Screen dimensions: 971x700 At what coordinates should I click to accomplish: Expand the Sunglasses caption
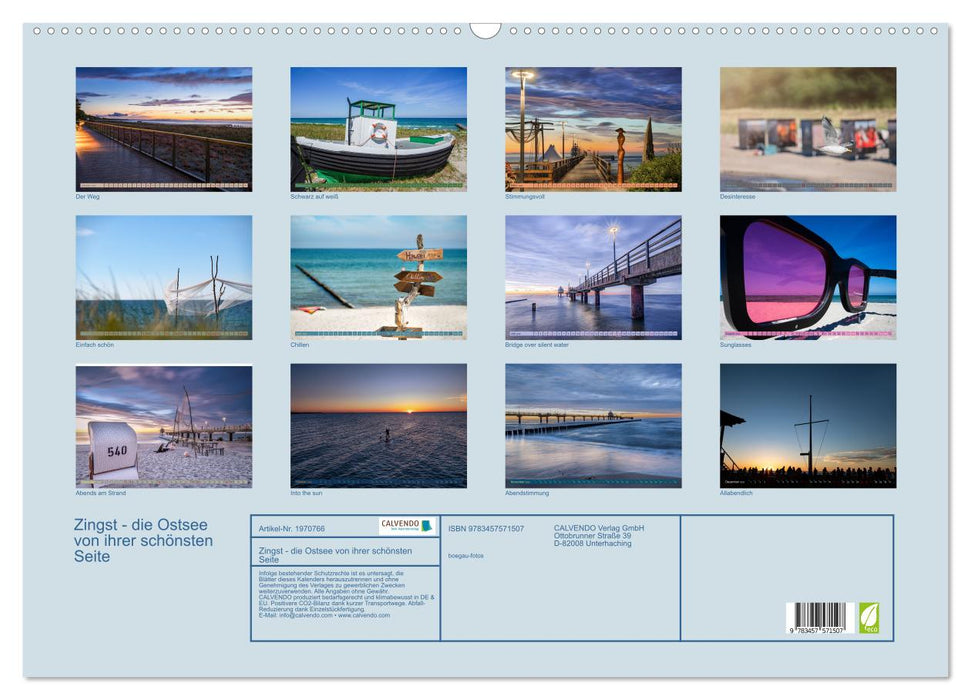click(736, 344)
